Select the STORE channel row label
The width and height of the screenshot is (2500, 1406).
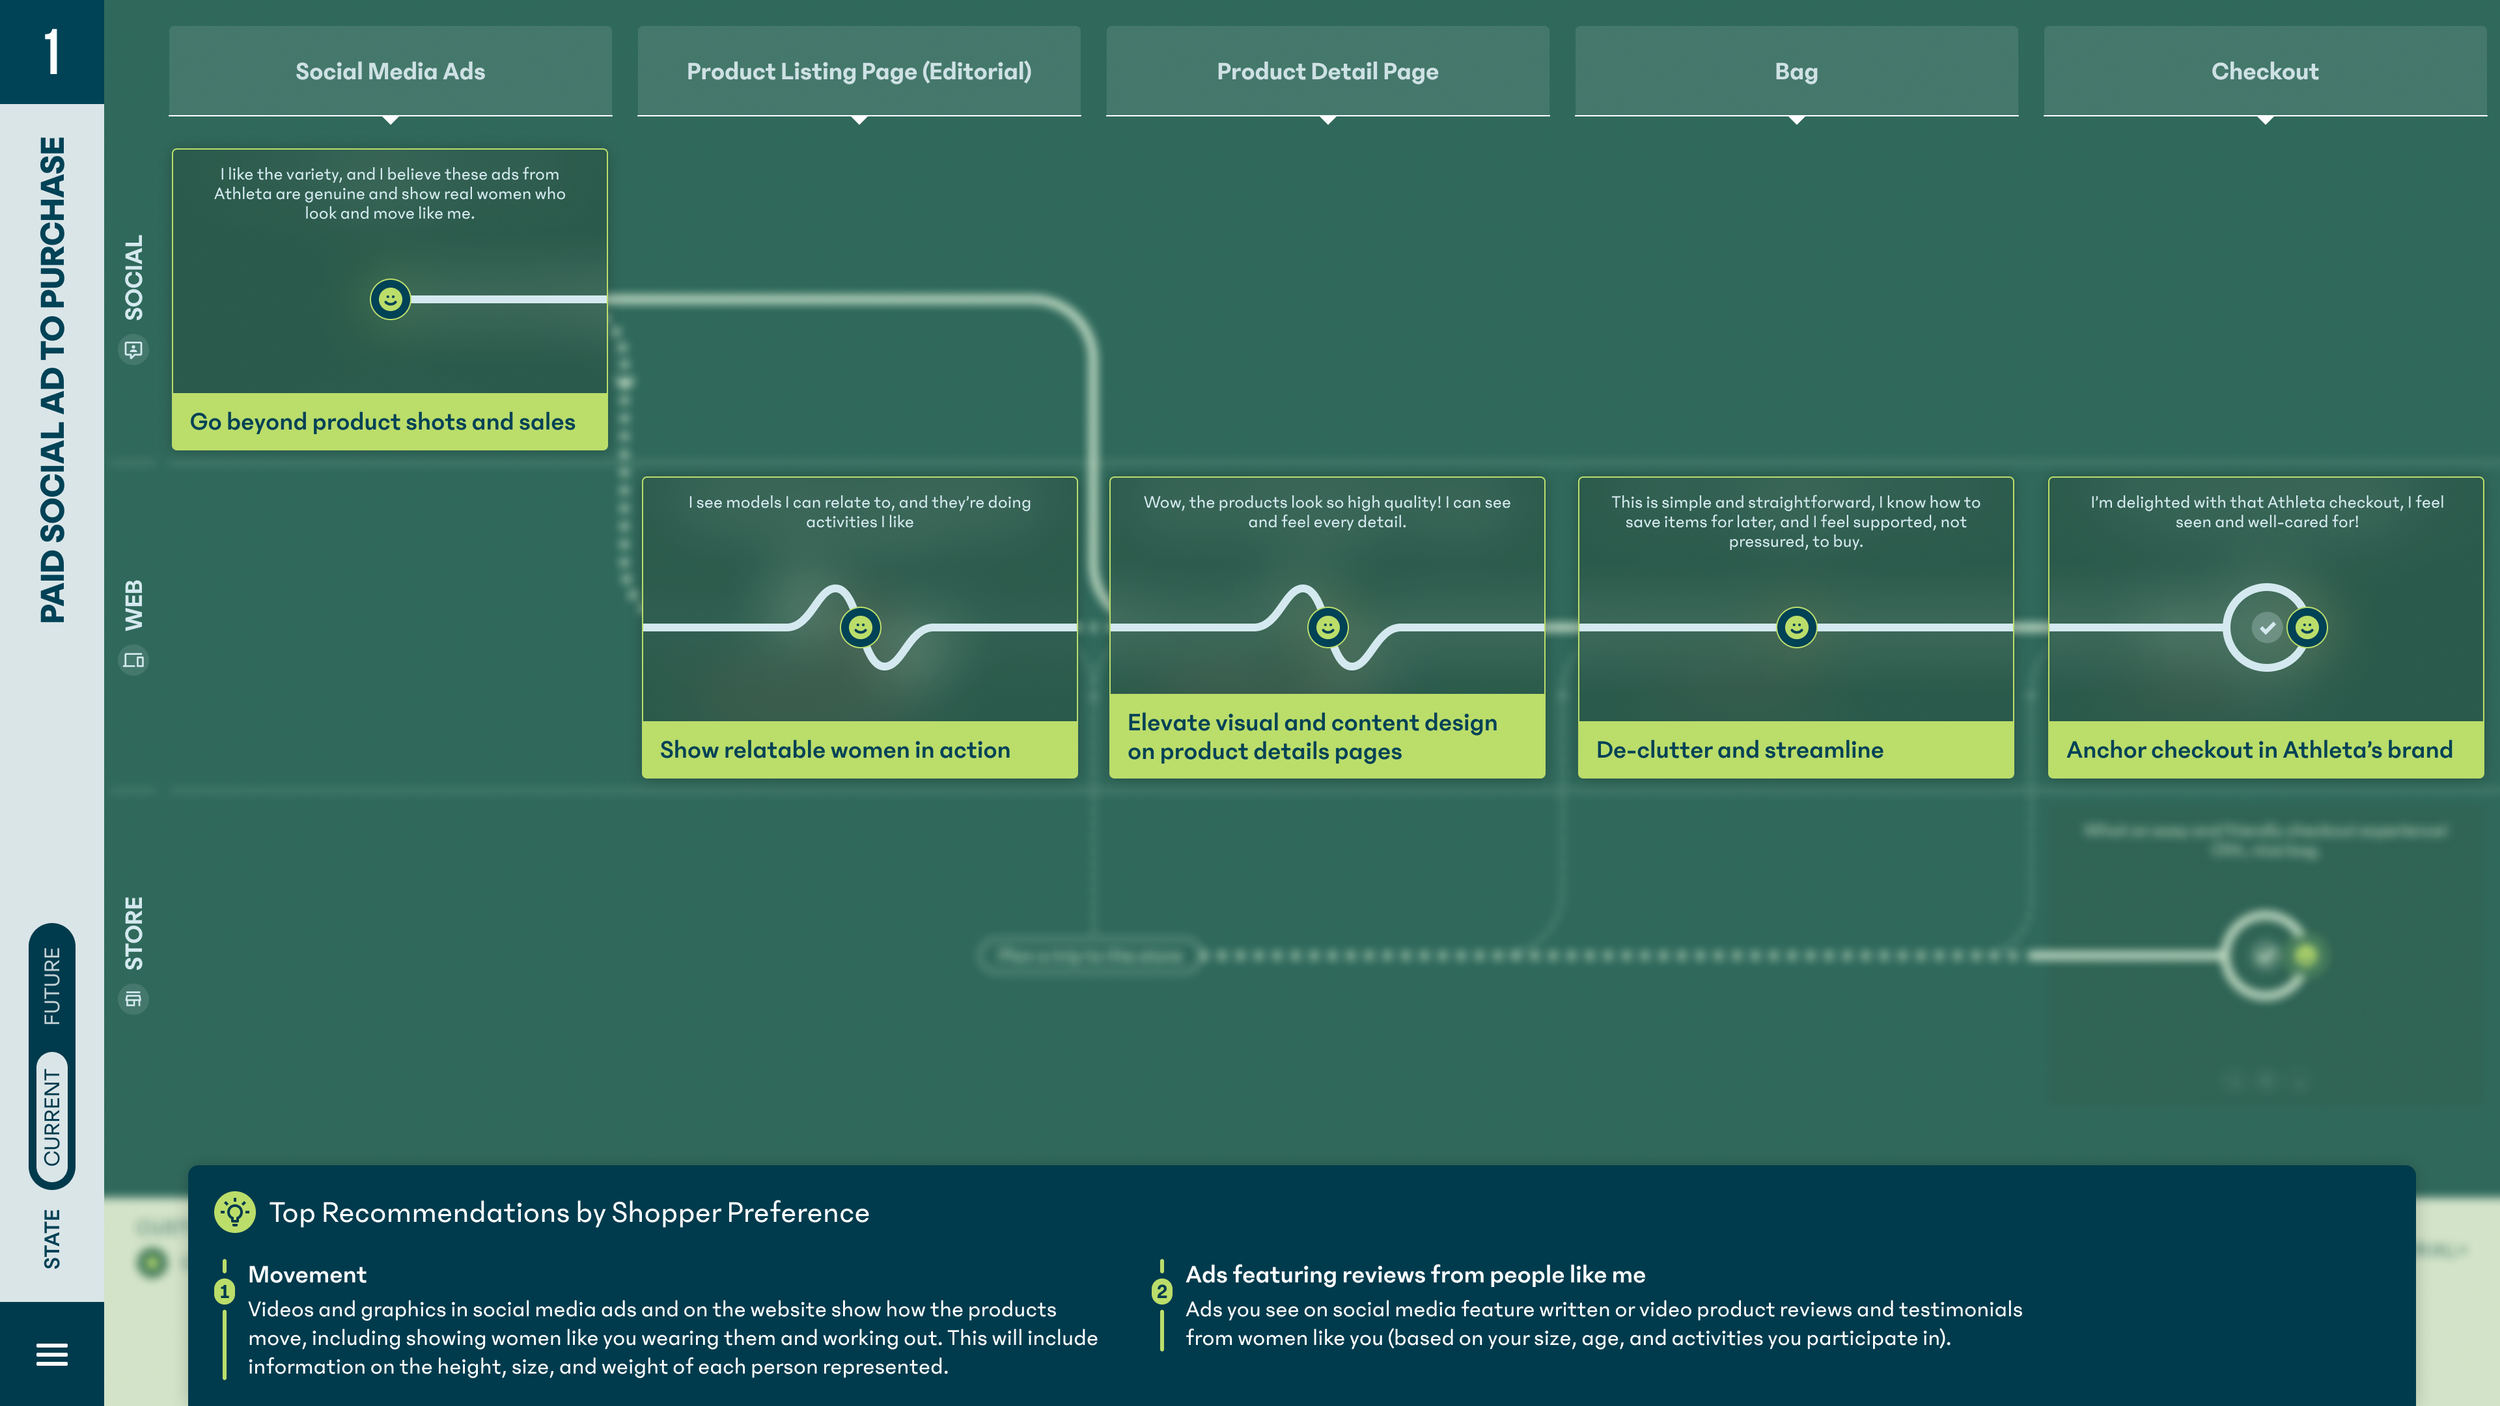133,934
